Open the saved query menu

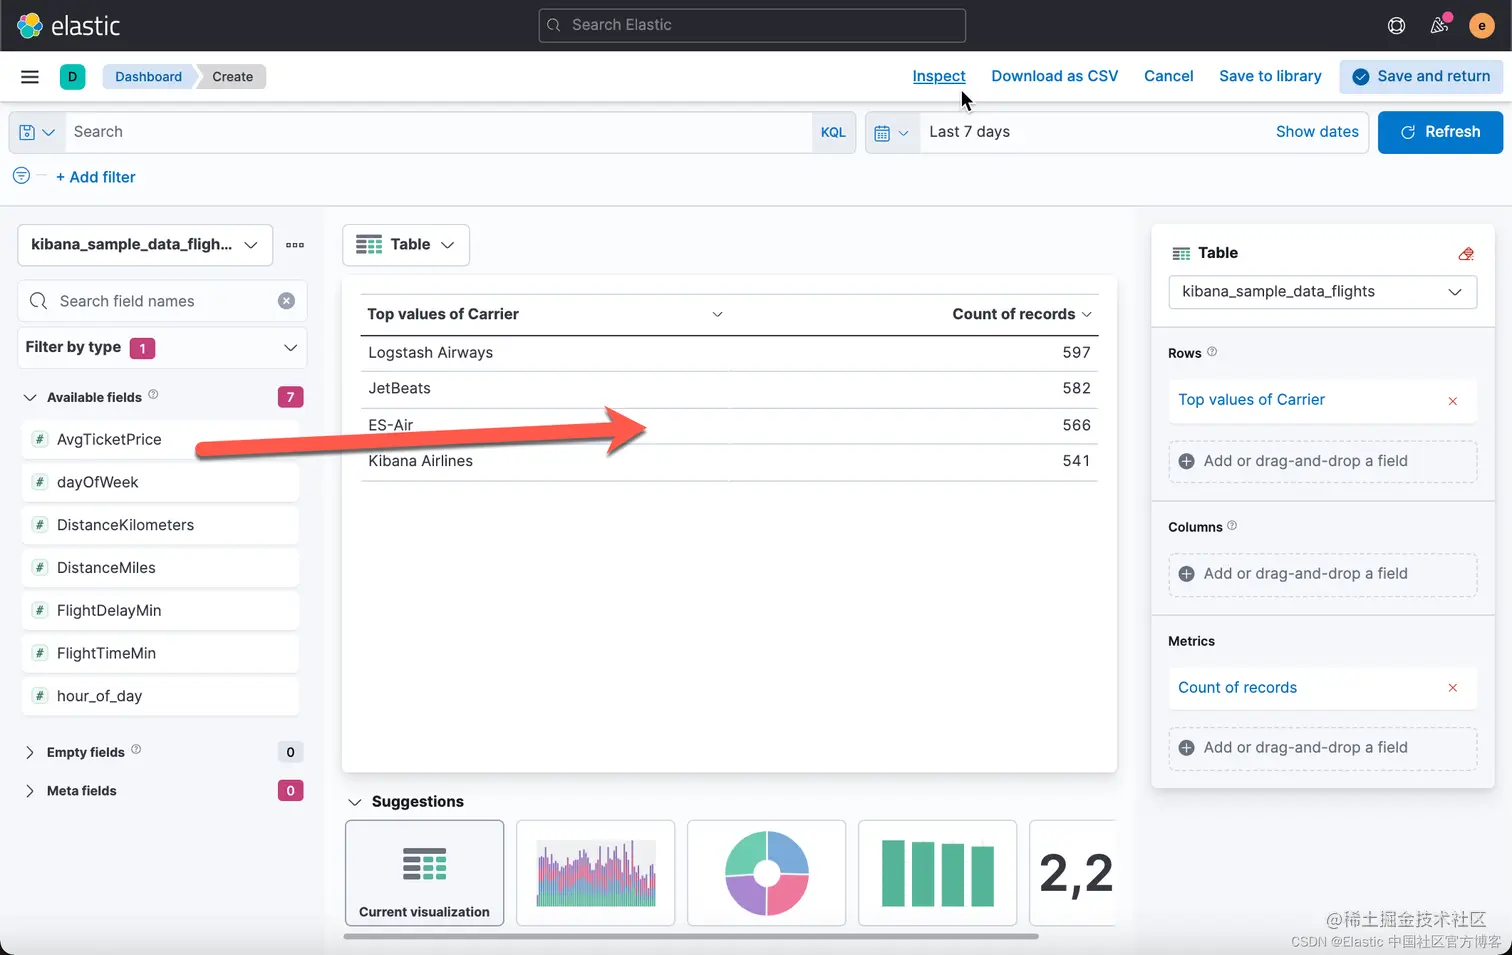click(37, 132)
